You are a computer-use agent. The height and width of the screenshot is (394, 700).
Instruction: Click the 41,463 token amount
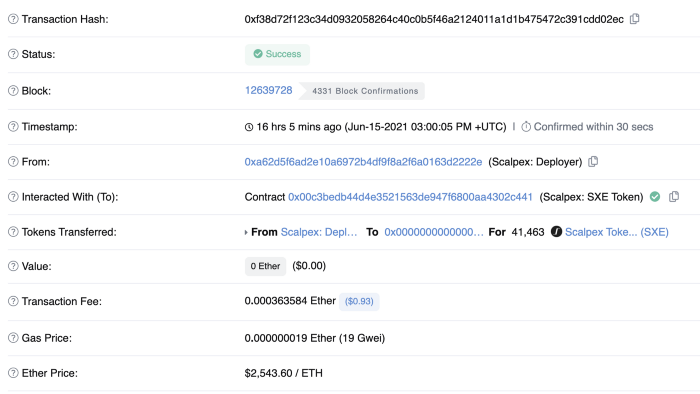528,232
